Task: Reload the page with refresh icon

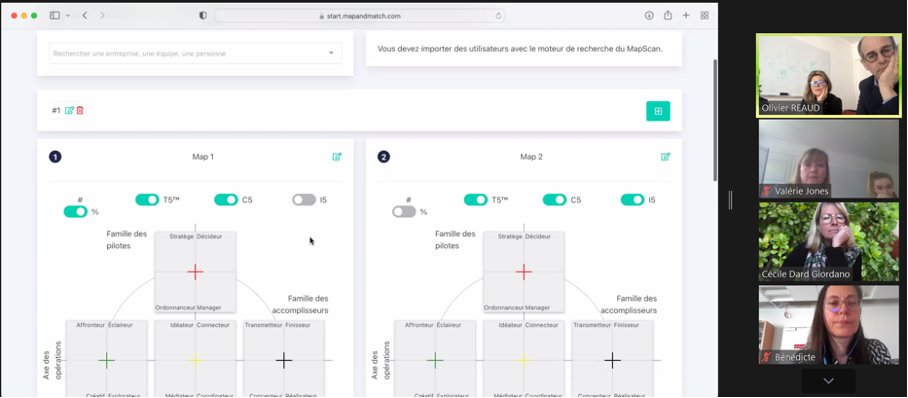Action: (498, 16)
